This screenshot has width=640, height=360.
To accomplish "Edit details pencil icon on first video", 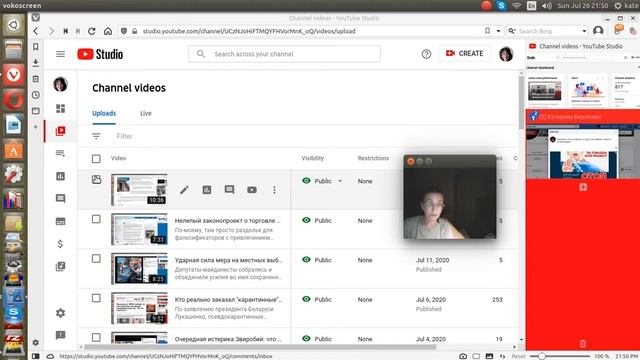I will pyautogui.click(x=184, y=190).
